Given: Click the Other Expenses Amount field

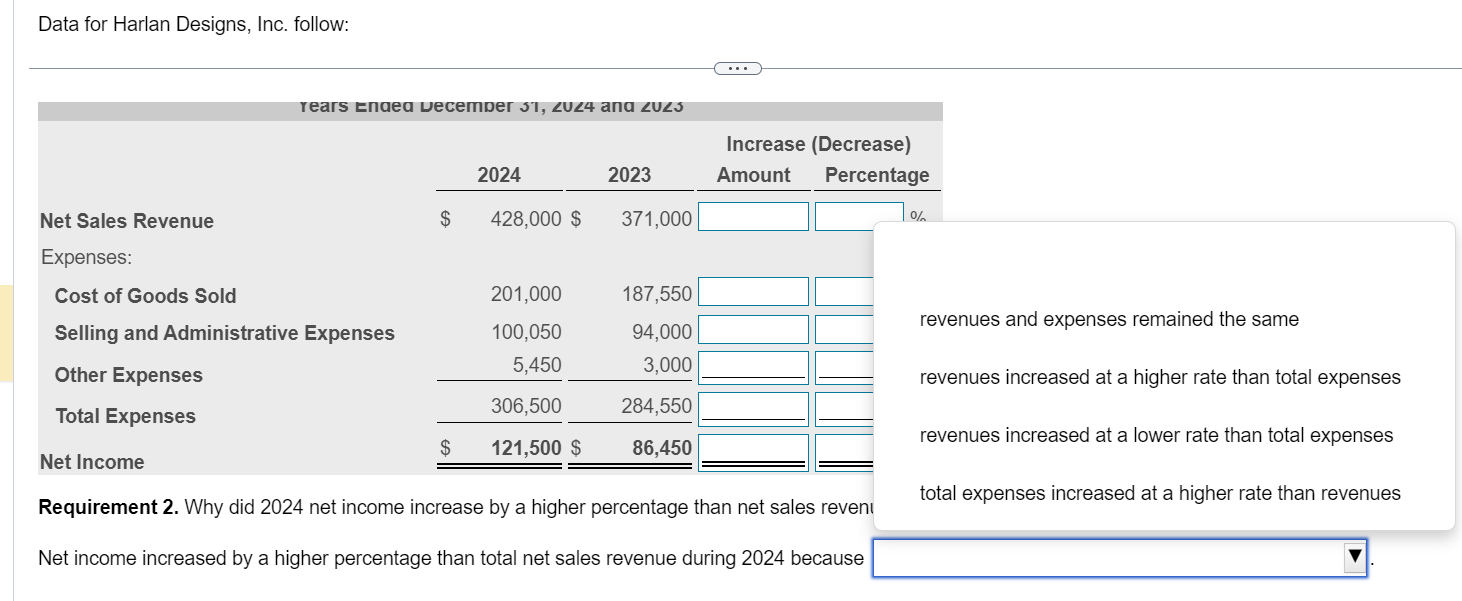Looking at the screenshot, I should pyautogui.click(x=752, y=366).
